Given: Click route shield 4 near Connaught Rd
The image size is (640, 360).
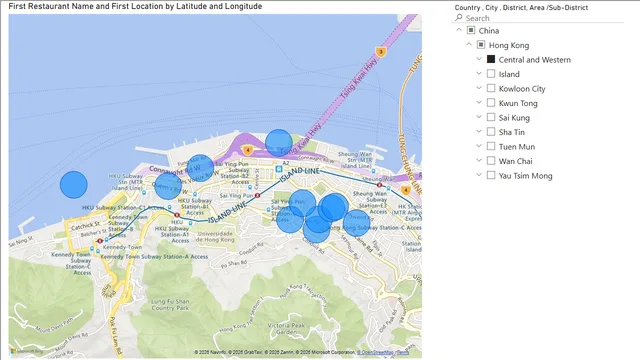Looking at the screenshot, I should [x=247, y=150].
